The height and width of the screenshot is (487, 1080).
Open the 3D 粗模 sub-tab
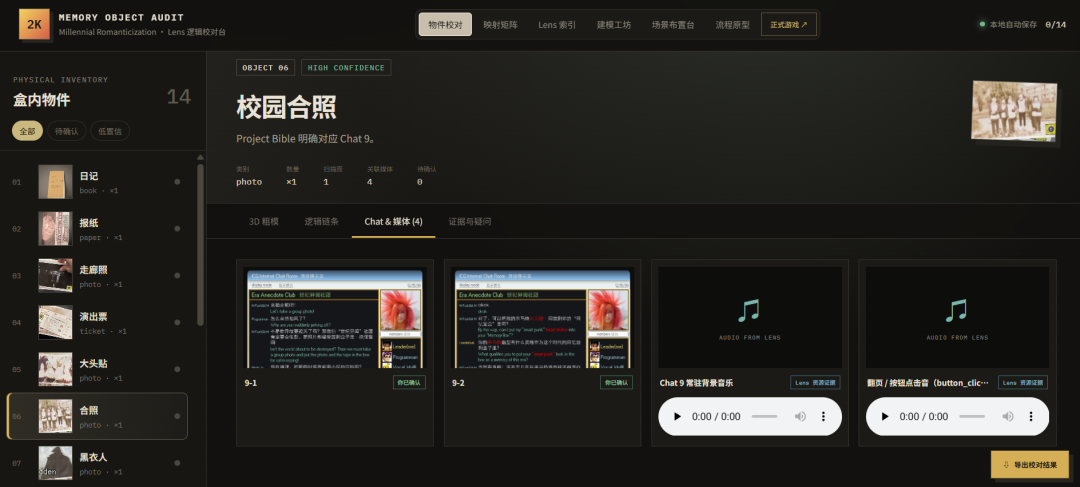[264, 221]
